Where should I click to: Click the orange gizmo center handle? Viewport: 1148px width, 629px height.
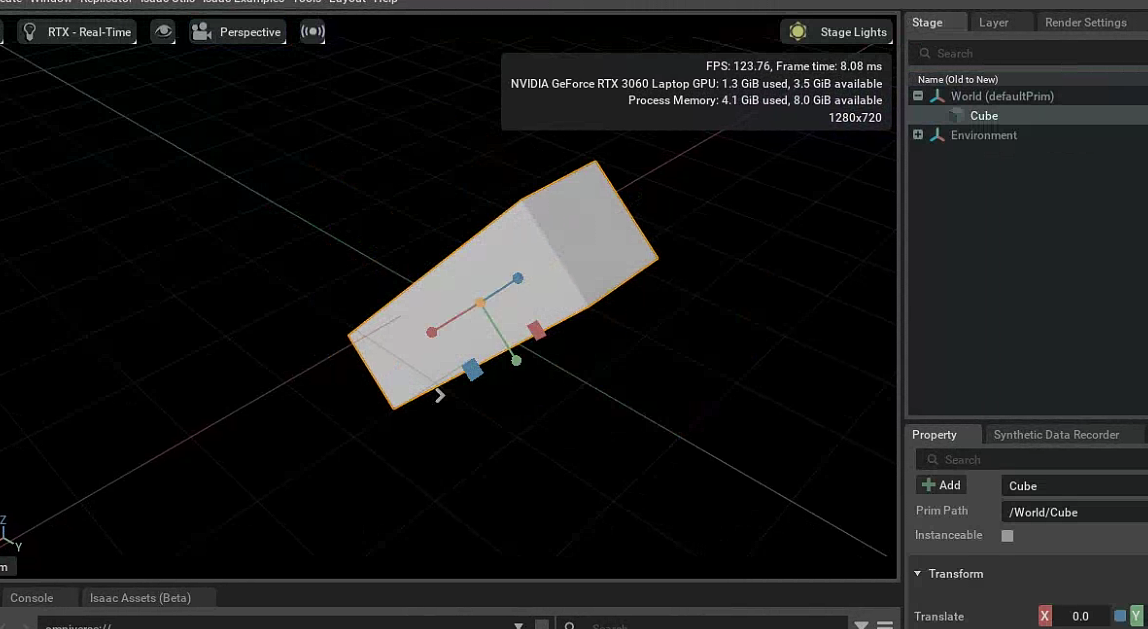click(x=480, y=302)
